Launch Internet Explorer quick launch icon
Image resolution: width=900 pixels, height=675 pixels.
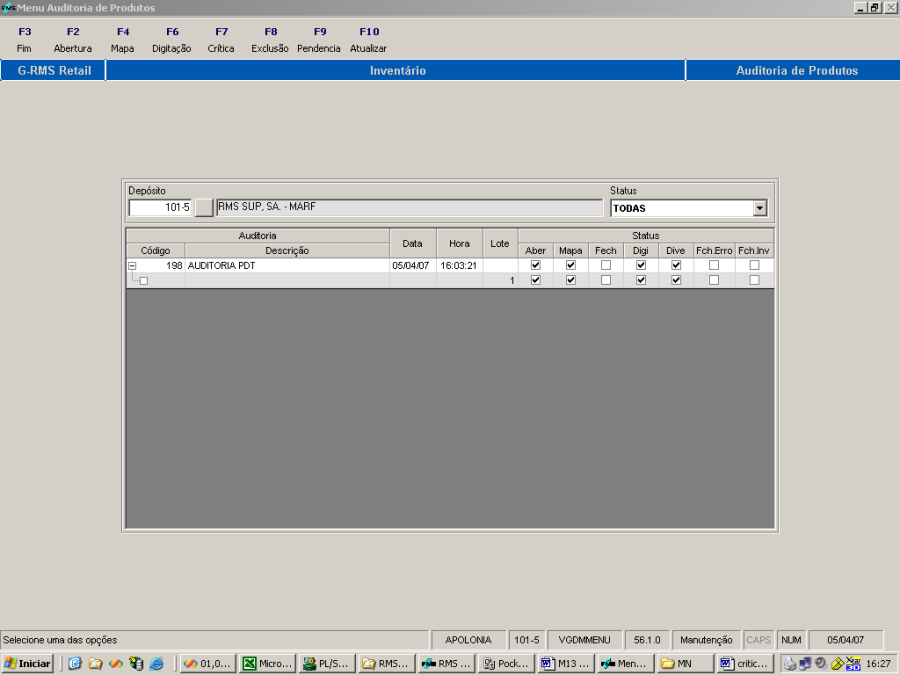click(x=156, y=664)
